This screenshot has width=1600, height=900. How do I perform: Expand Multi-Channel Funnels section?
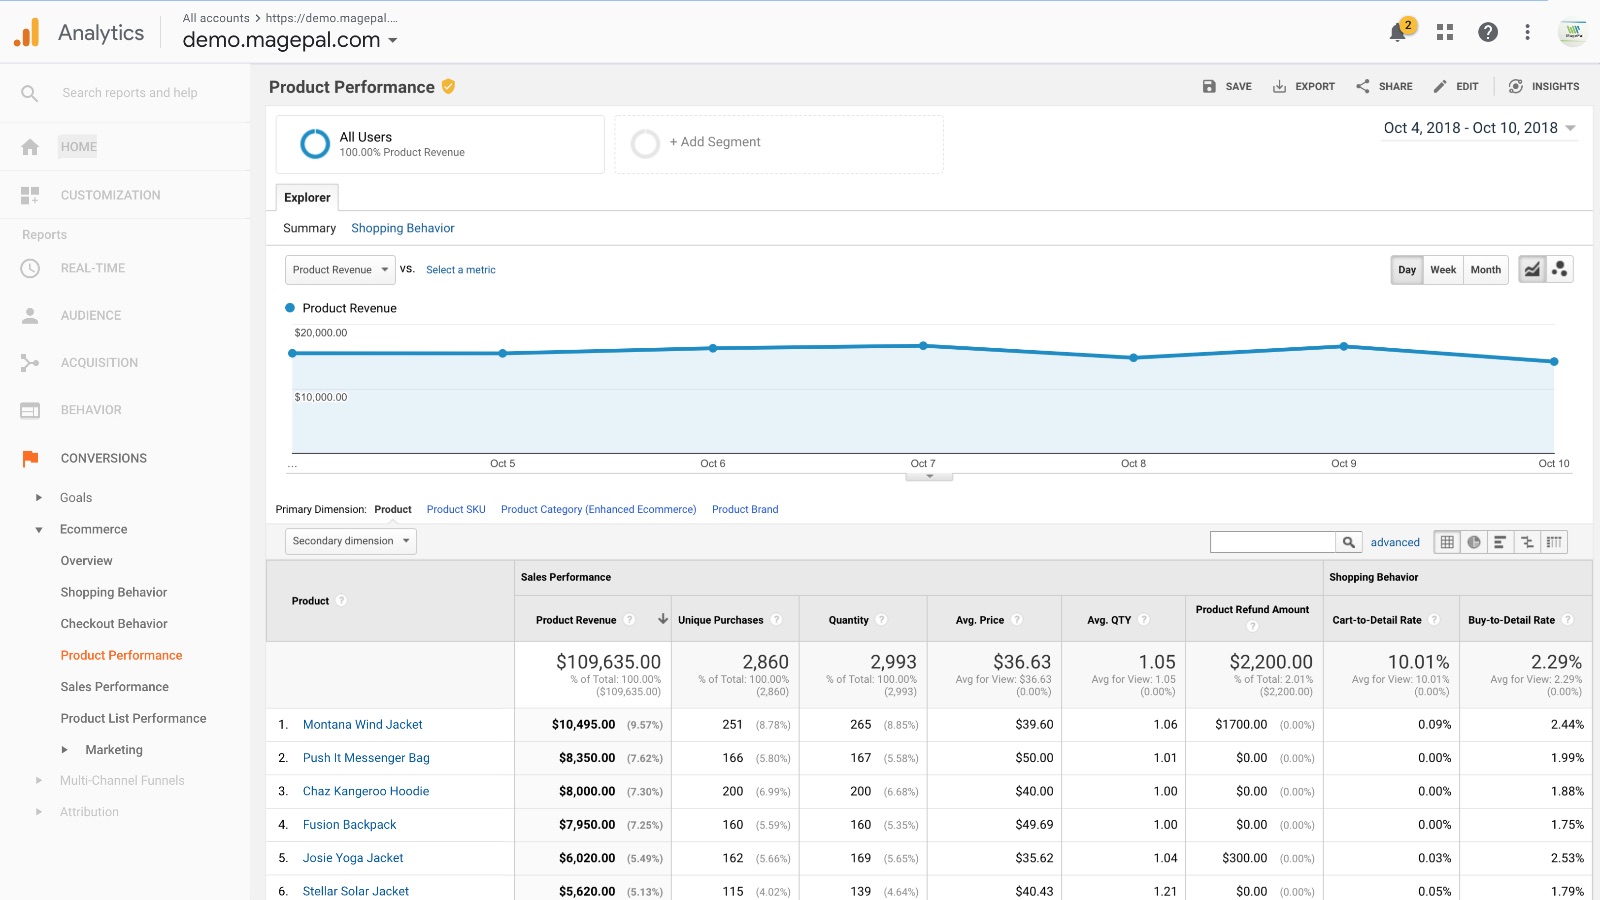coord(39,781)
